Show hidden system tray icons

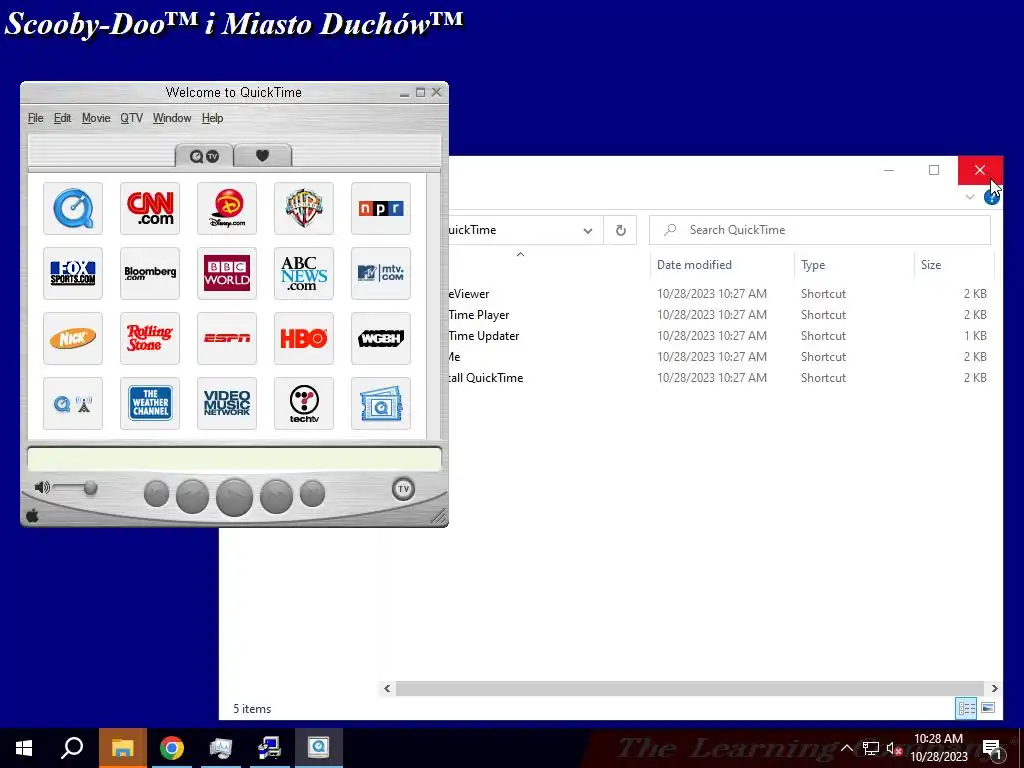846,748
